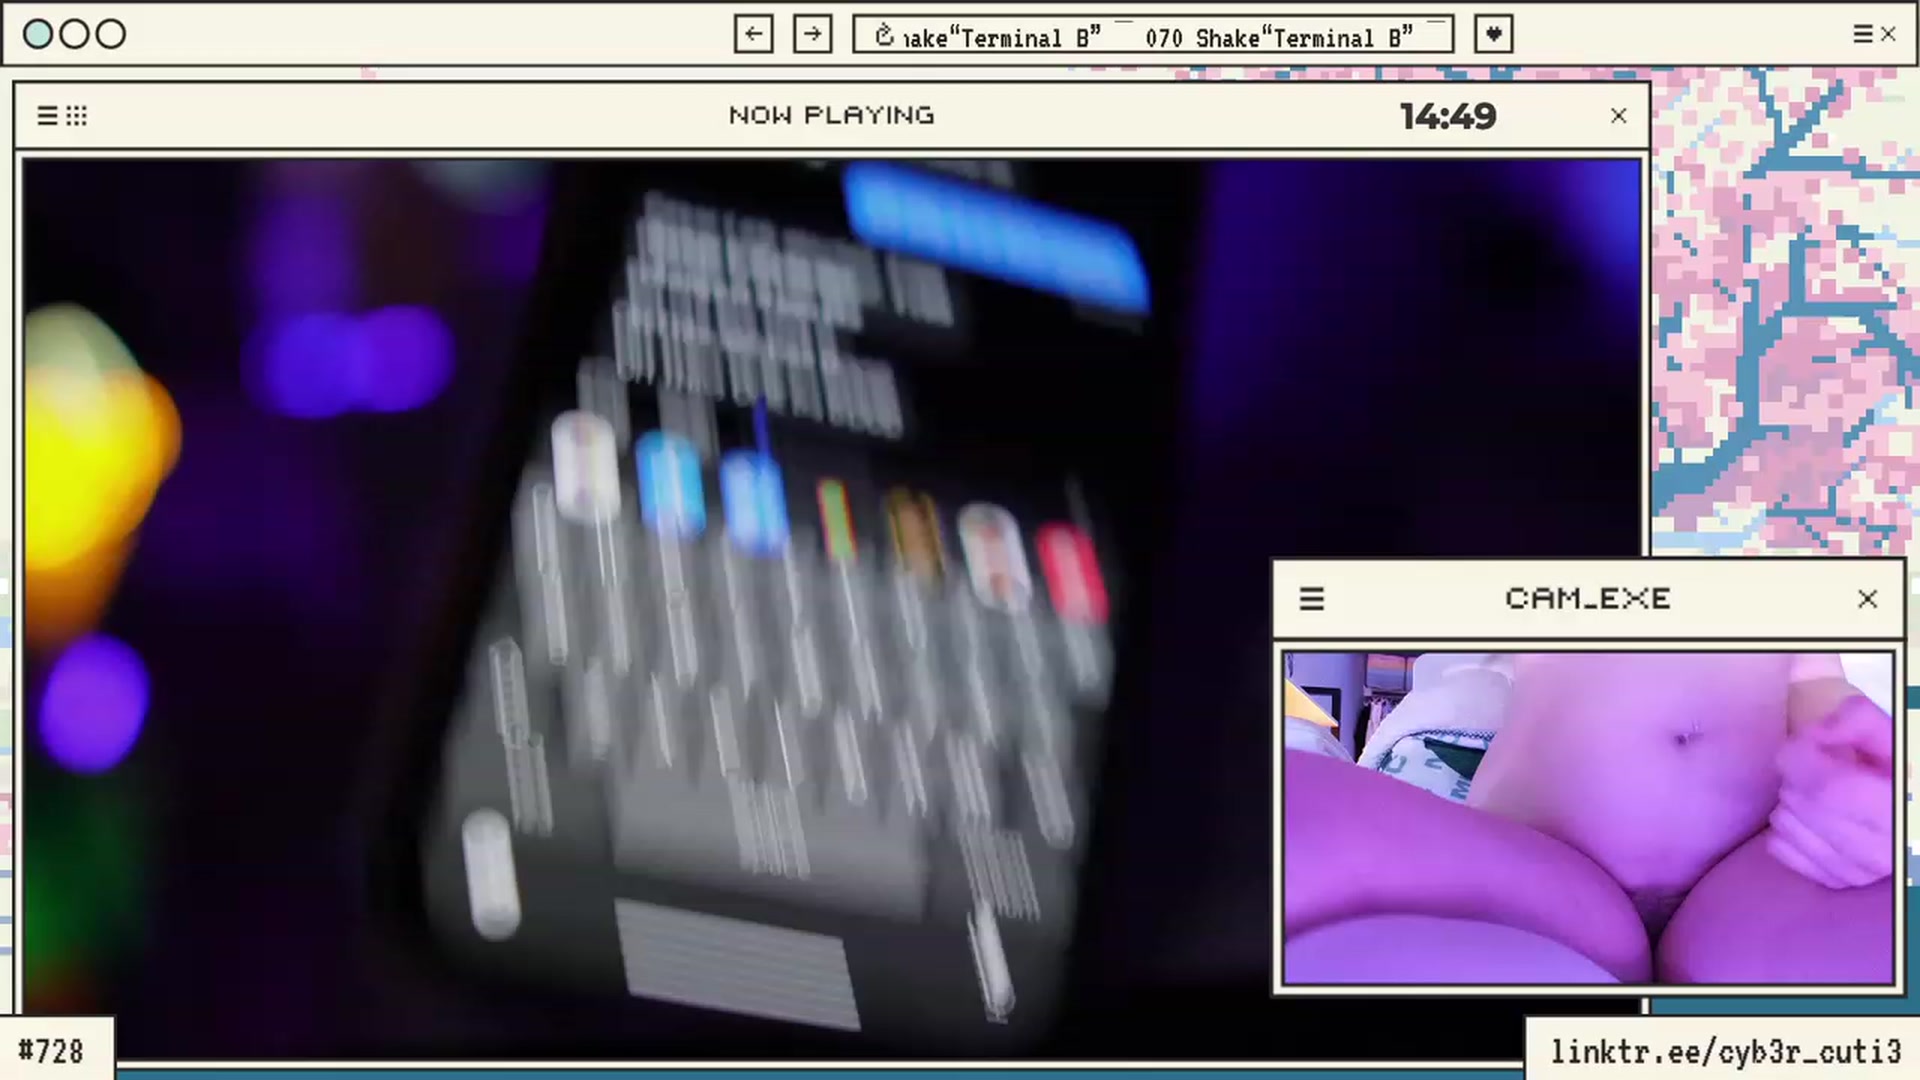Close the Now Playing panel
The width and height of the screenshot is (1920, 1080).
[x=1619, y=116]
